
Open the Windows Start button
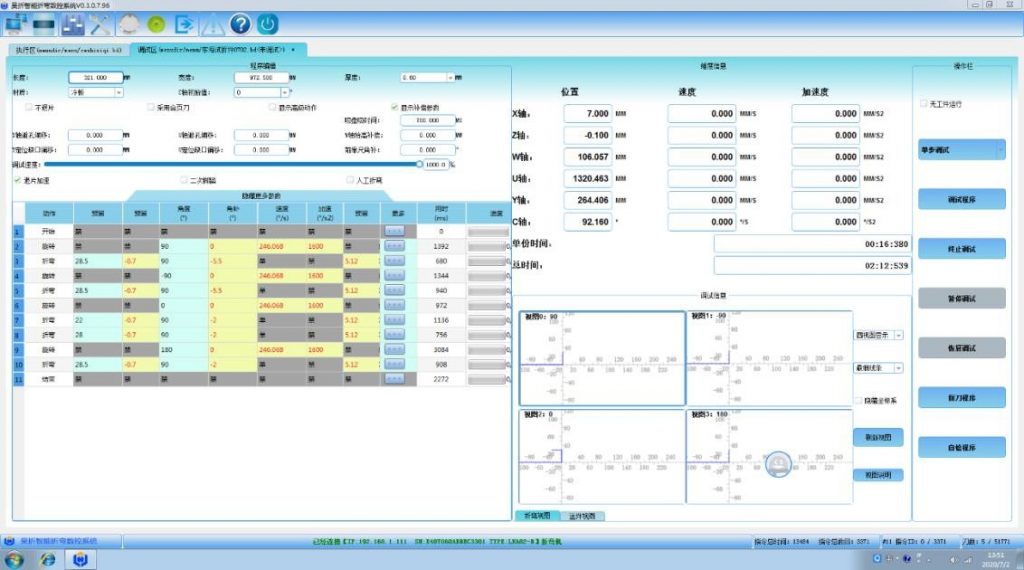tap(14, 560)
